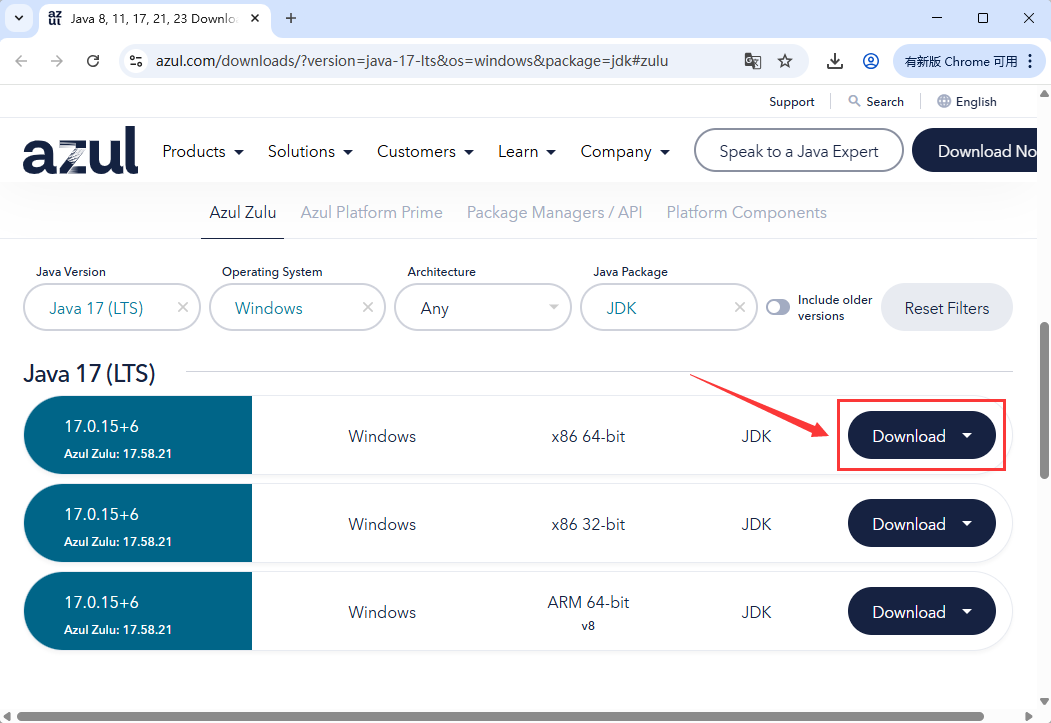The image size is (1051, 723).
Task: Reload the page with refresh icon
Action: pyautogui.click(x=93, y=61)
